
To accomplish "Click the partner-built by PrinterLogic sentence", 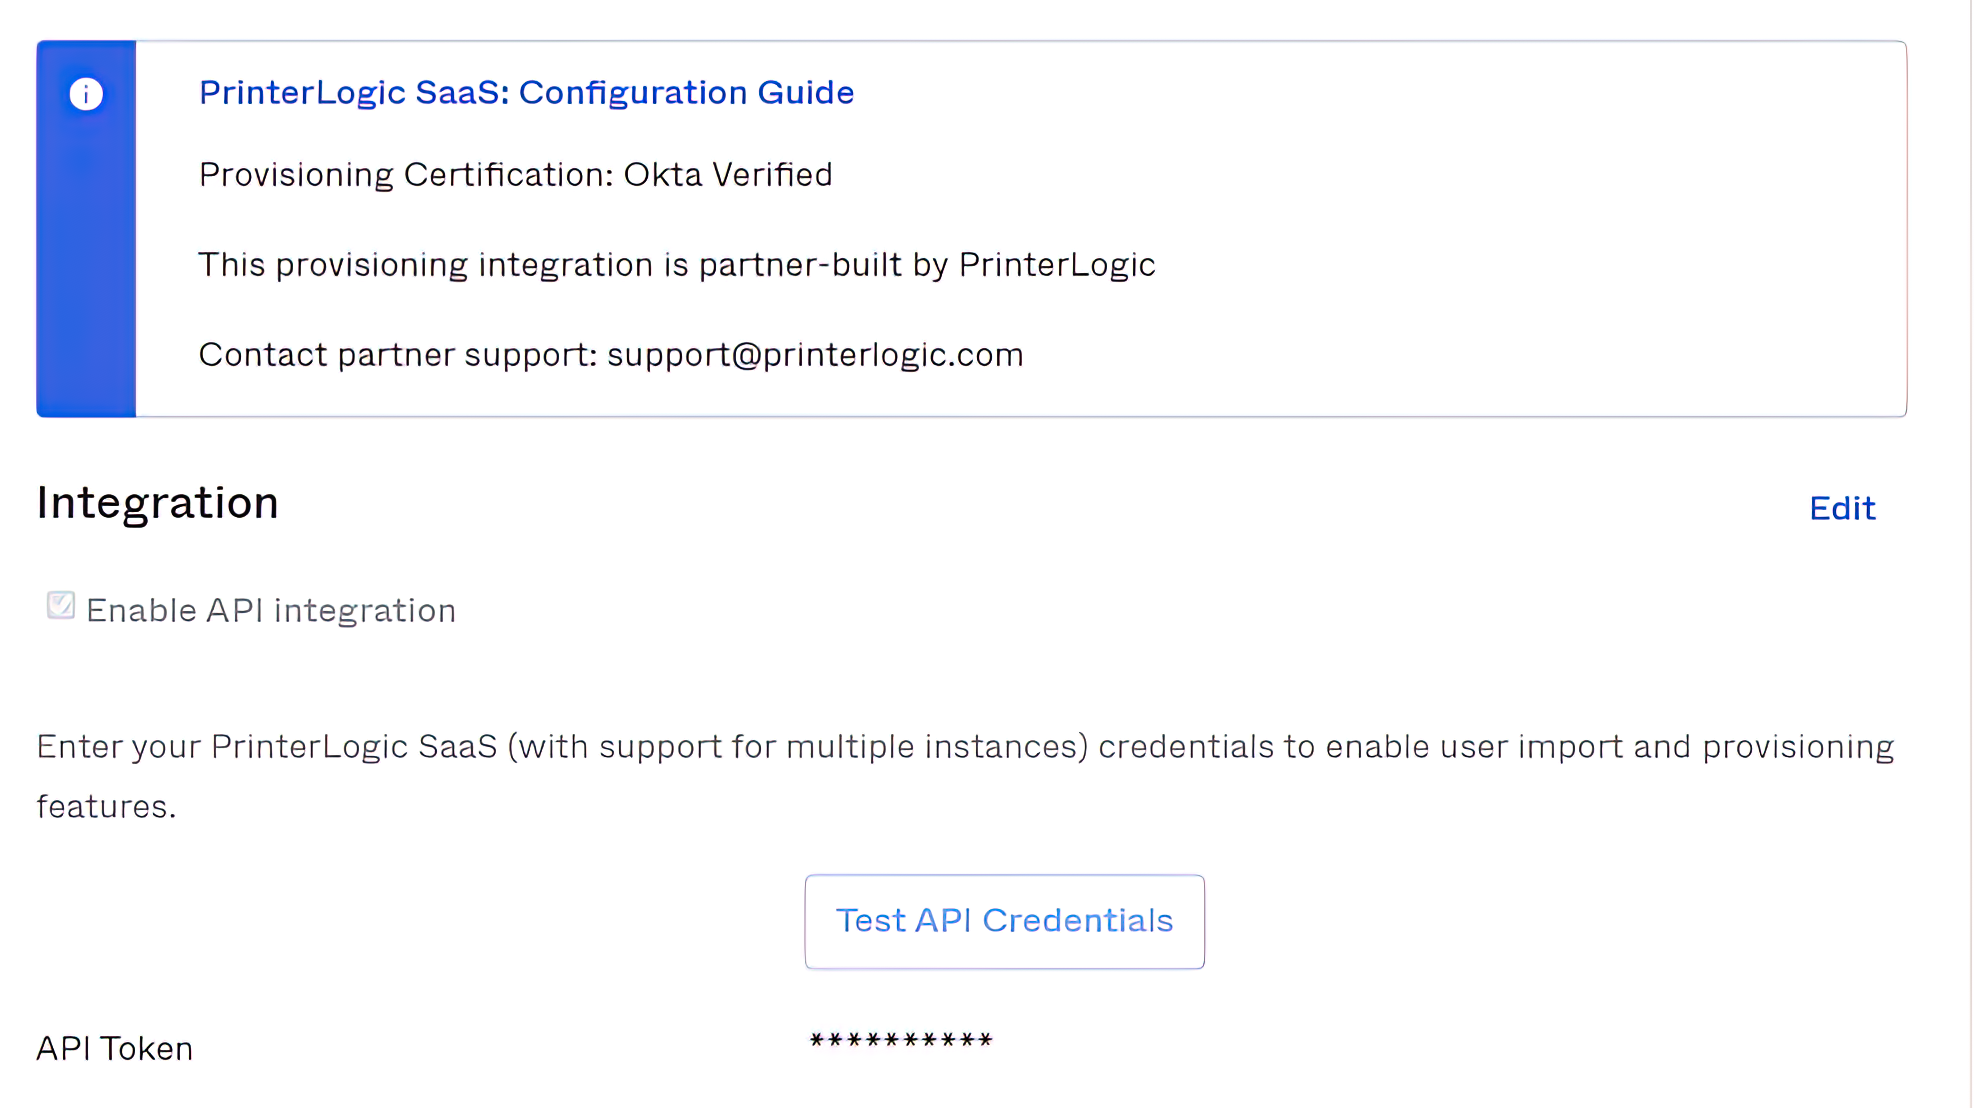I will 676,265.
